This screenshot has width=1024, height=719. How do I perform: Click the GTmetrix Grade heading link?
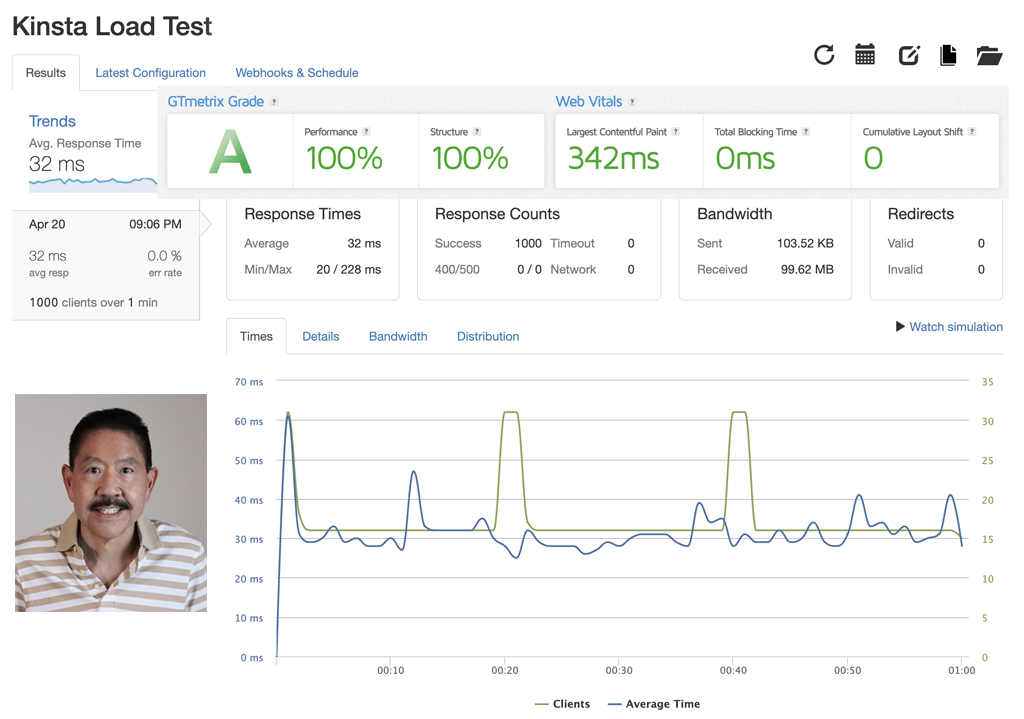point(216,101)
